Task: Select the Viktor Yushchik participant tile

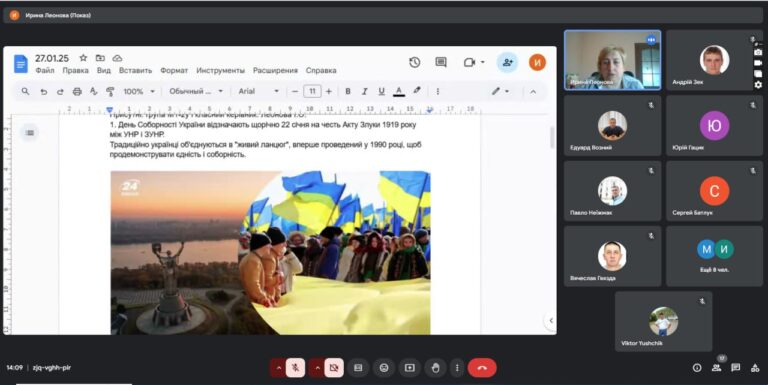Action: coord(663,321)
